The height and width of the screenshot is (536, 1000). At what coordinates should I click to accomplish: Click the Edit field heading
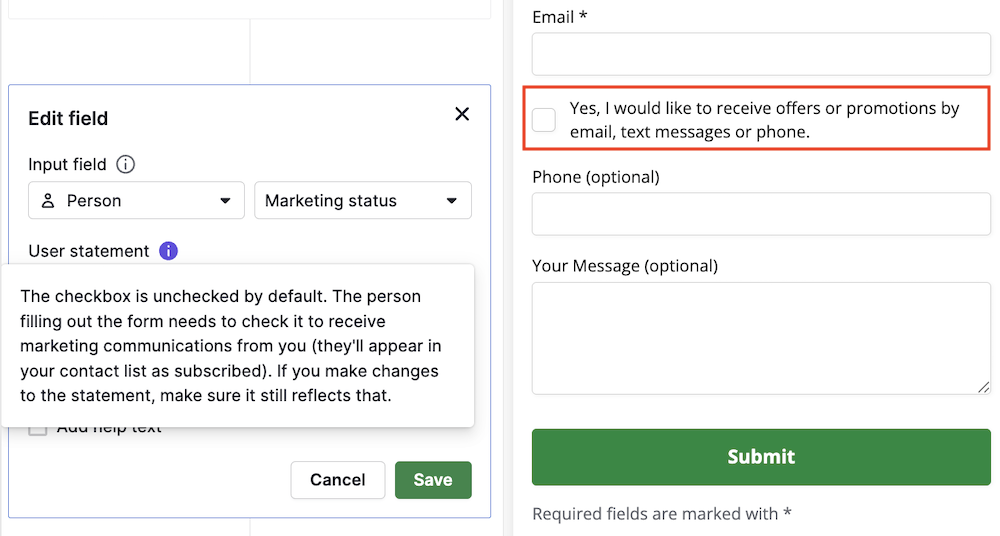(x=68, y=118)
